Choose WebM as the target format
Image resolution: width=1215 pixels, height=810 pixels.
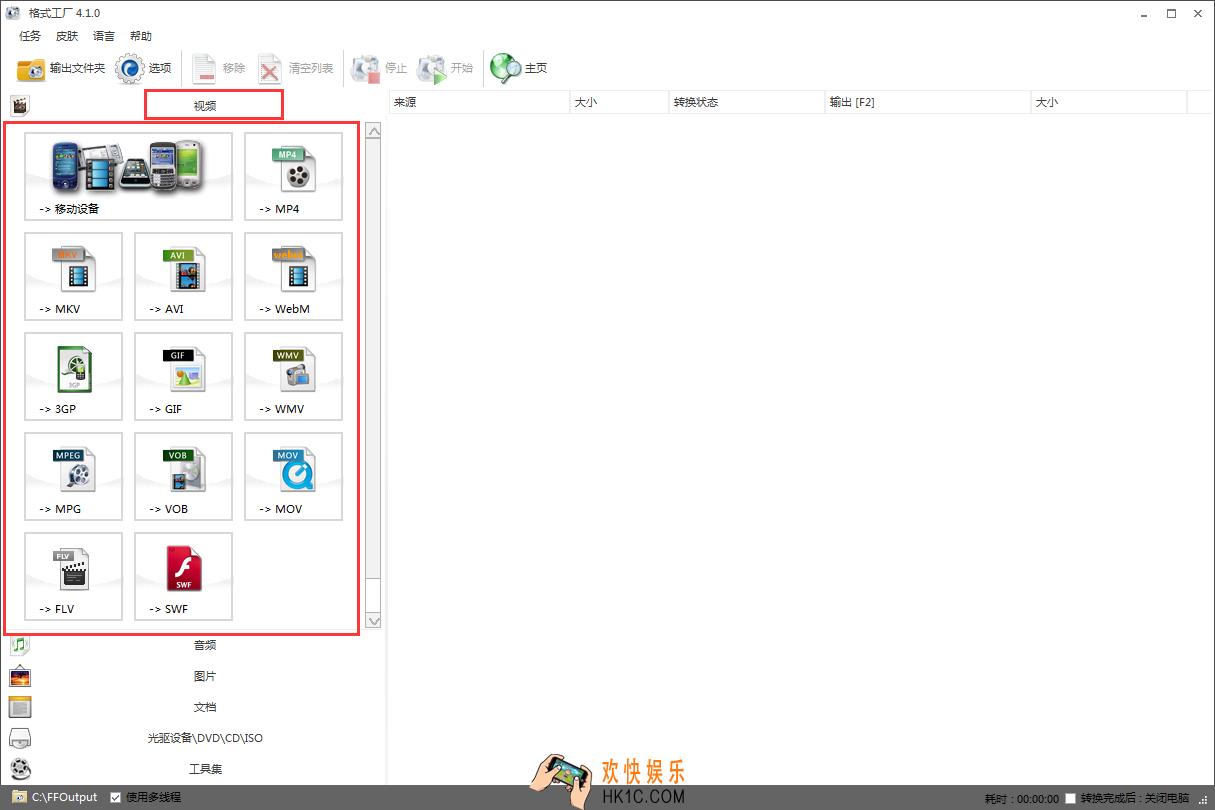coord(293,276)
